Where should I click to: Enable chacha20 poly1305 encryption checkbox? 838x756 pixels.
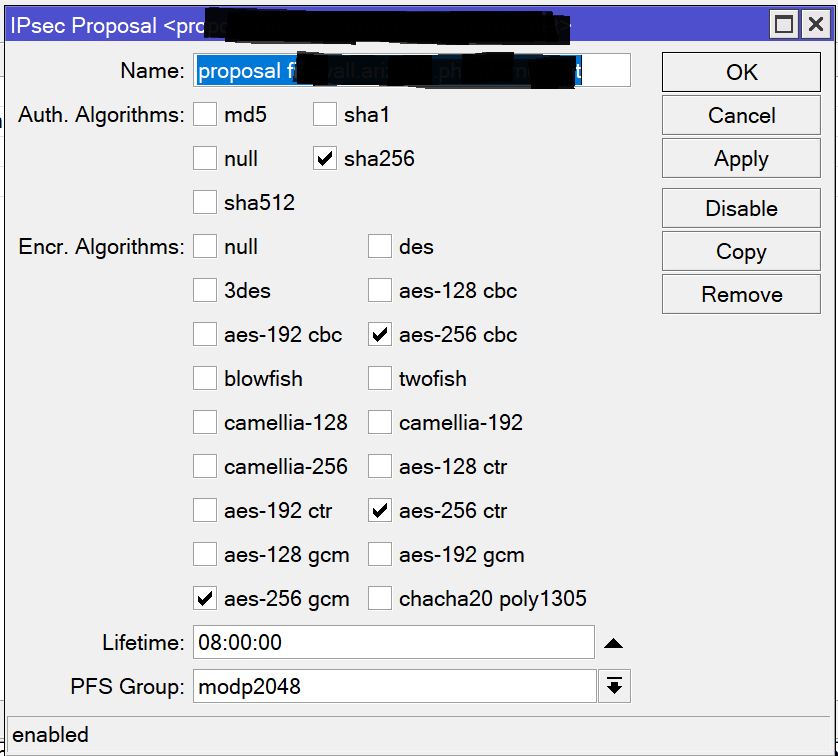[379, 598]
